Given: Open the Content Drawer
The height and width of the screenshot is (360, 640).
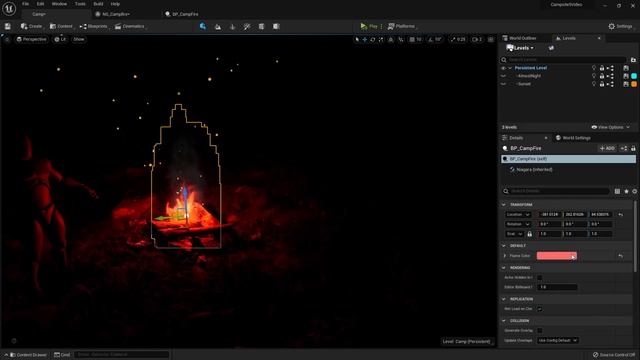Looking at the screenshot, I should click(28, 355).
